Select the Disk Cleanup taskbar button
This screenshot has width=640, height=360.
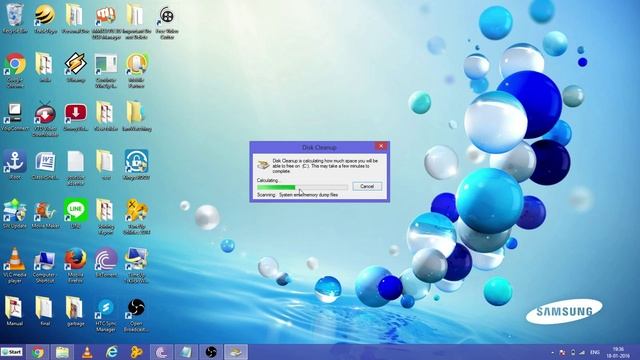coord(236,352)
